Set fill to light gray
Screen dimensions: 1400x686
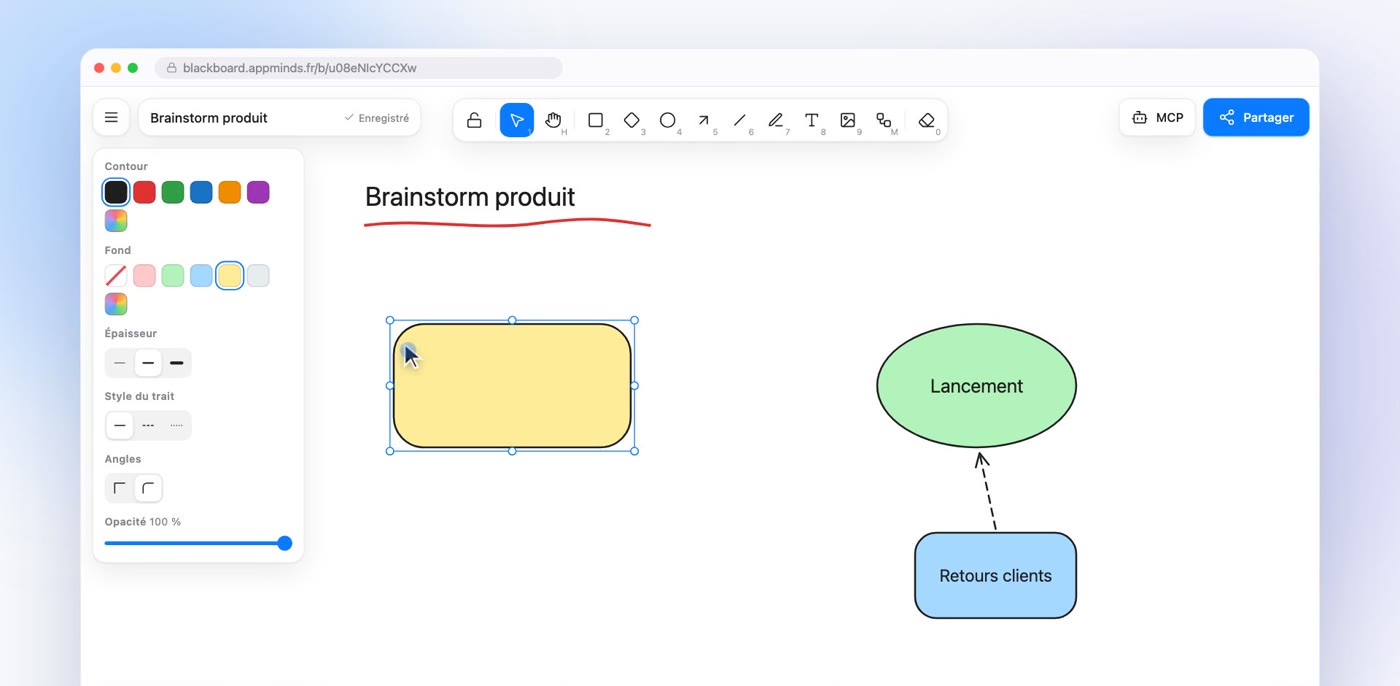[258, 276]
